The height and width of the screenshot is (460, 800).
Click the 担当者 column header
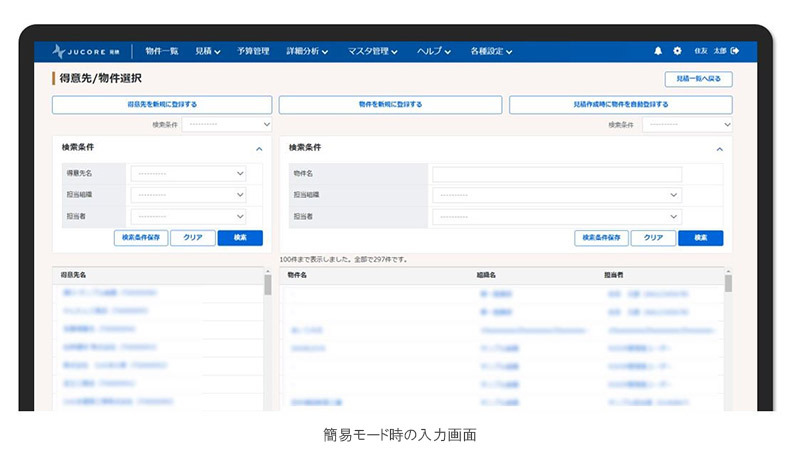[614, 275]
